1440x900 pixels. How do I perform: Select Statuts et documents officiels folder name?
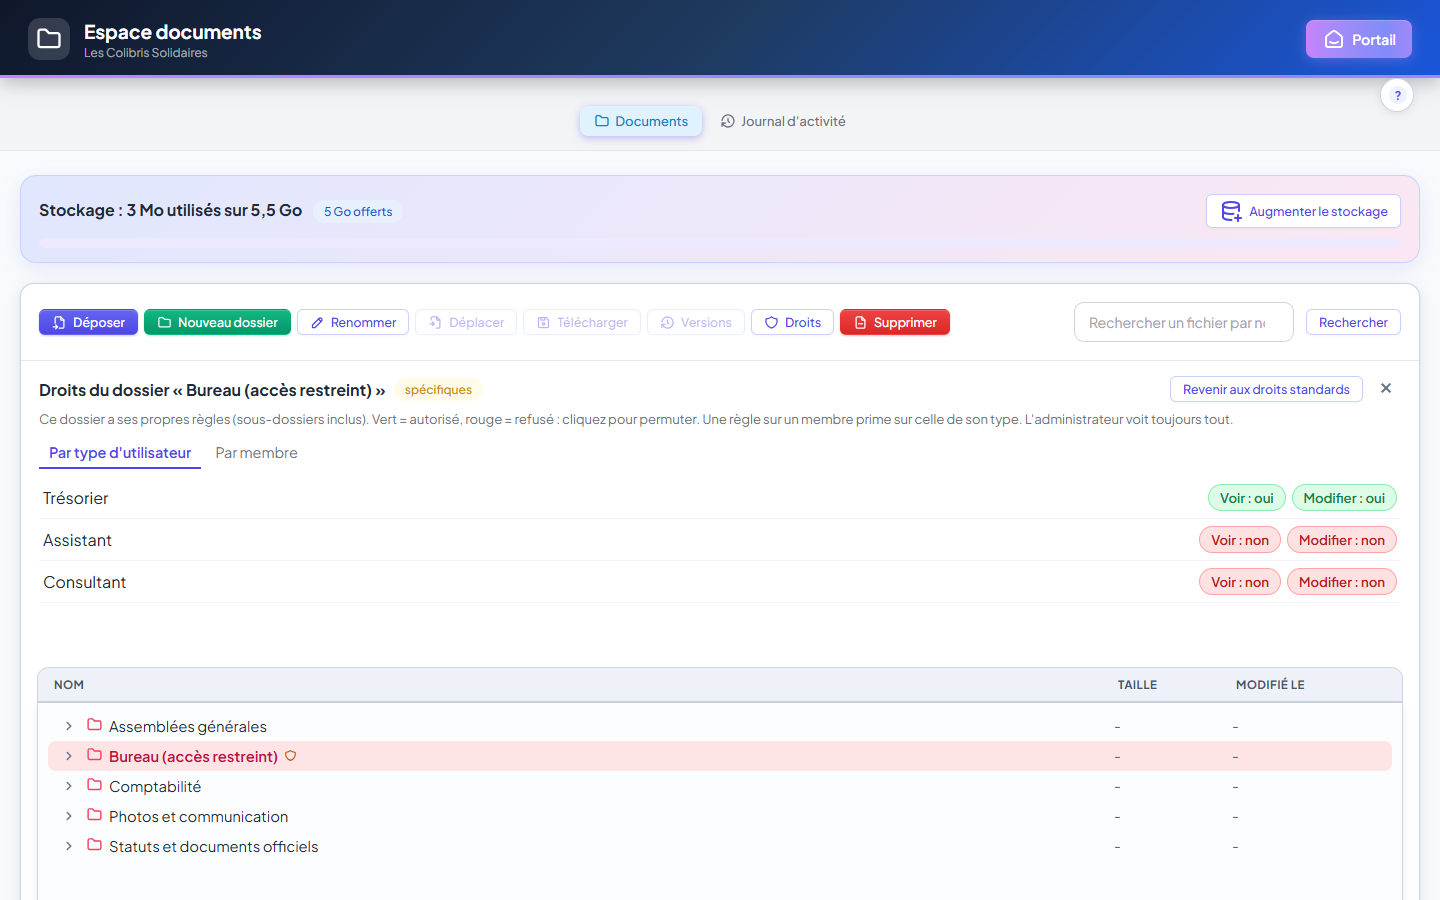[213, 847]
